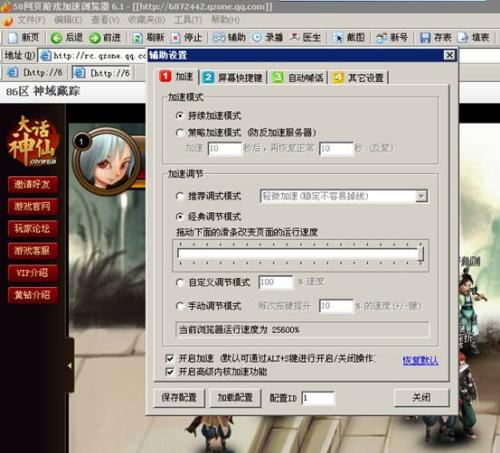The image size is (500, 453).
Task: Take a screenshot with 截图
Action: click(x=349, y=37)
